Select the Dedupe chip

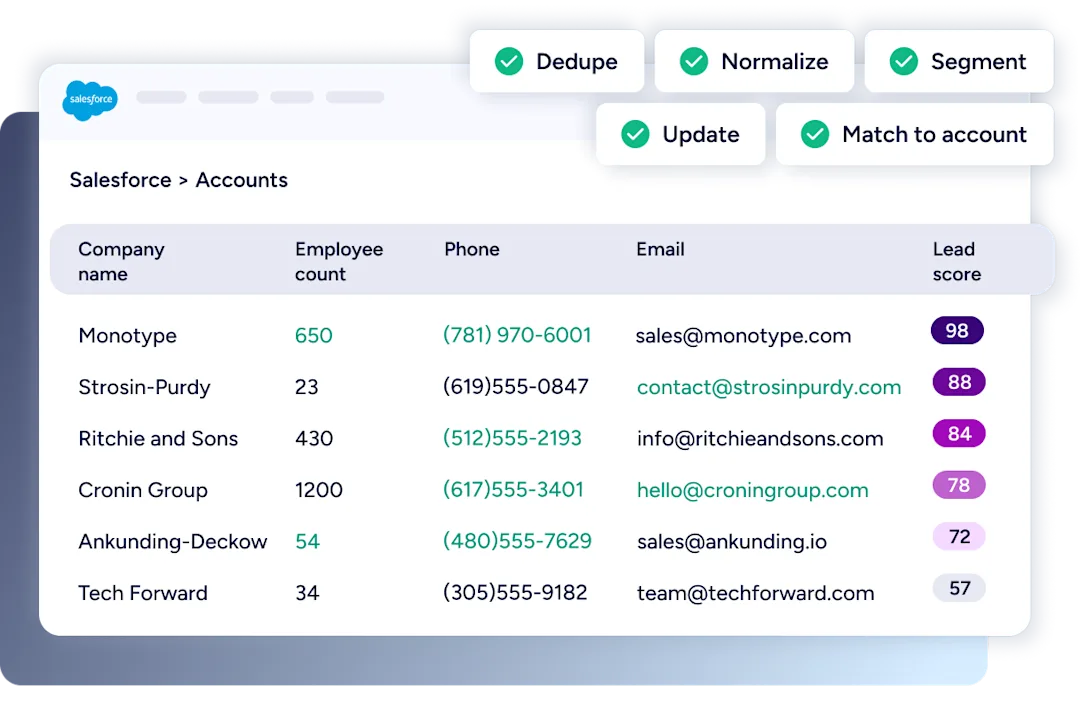pyautogui.click(x=557, y=61)
